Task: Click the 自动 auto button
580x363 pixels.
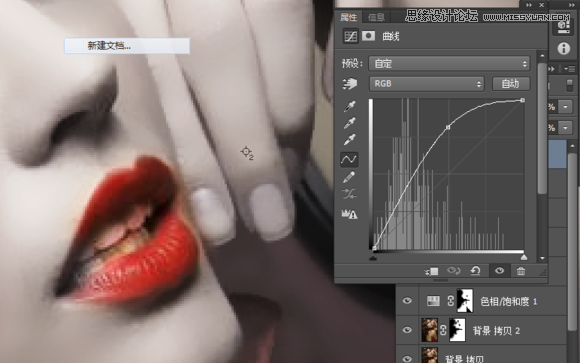Action: (x=510, y=84)
